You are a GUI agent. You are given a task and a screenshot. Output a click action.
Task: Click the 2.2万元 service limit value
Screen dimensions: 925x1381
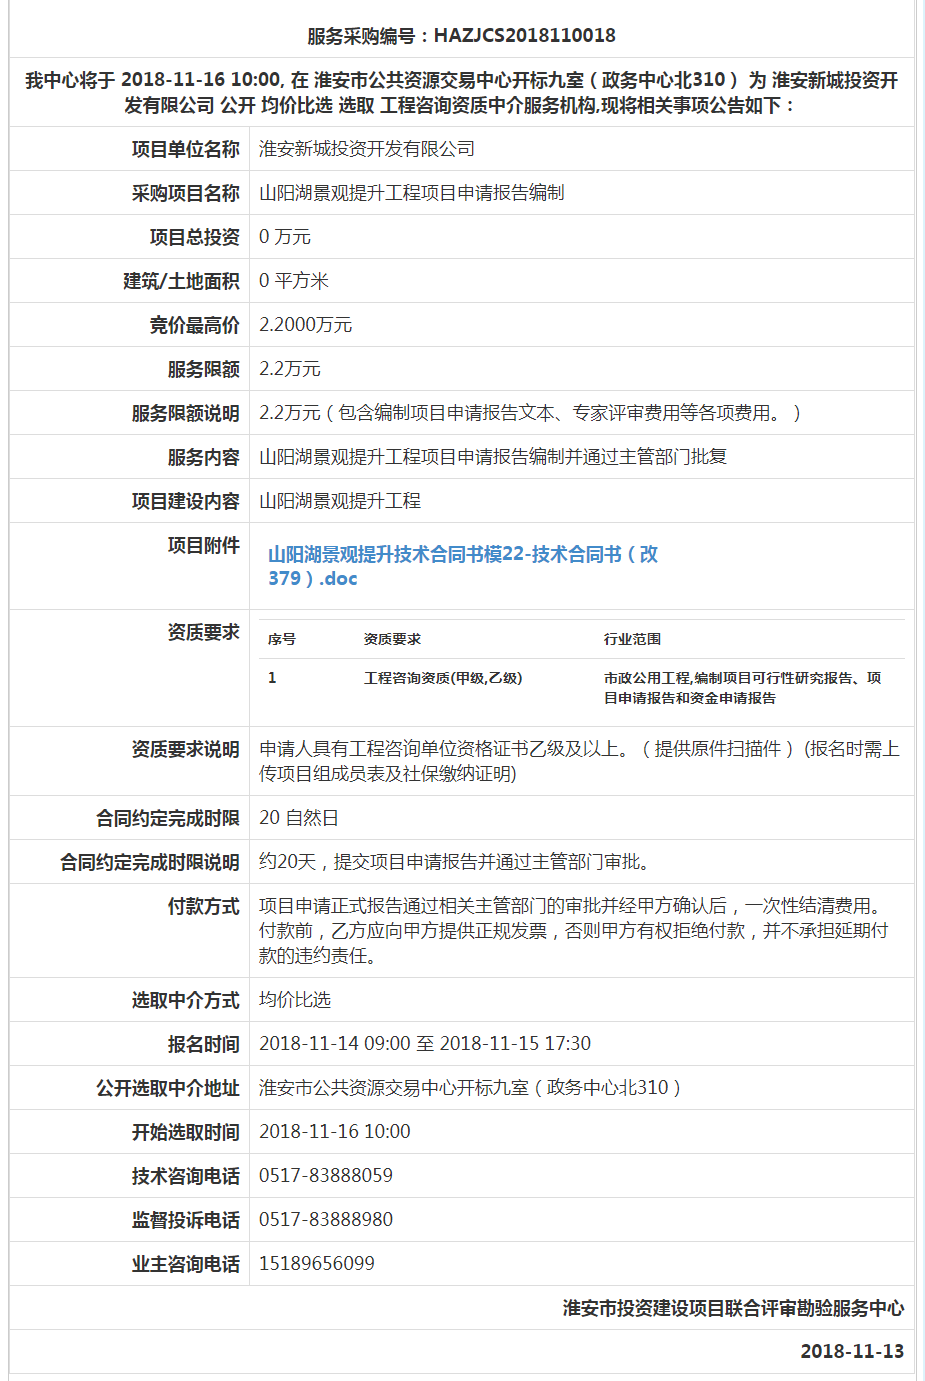click(290, 369)
